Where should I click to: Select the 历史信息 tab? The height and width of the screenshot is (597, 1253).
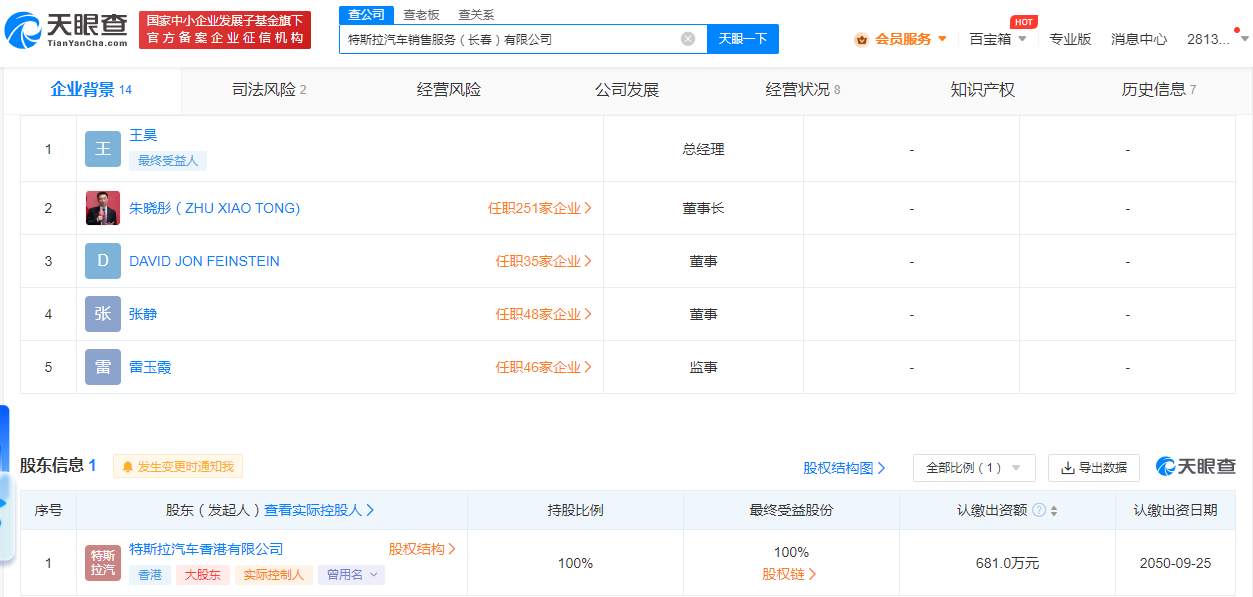pos(1159,90)
